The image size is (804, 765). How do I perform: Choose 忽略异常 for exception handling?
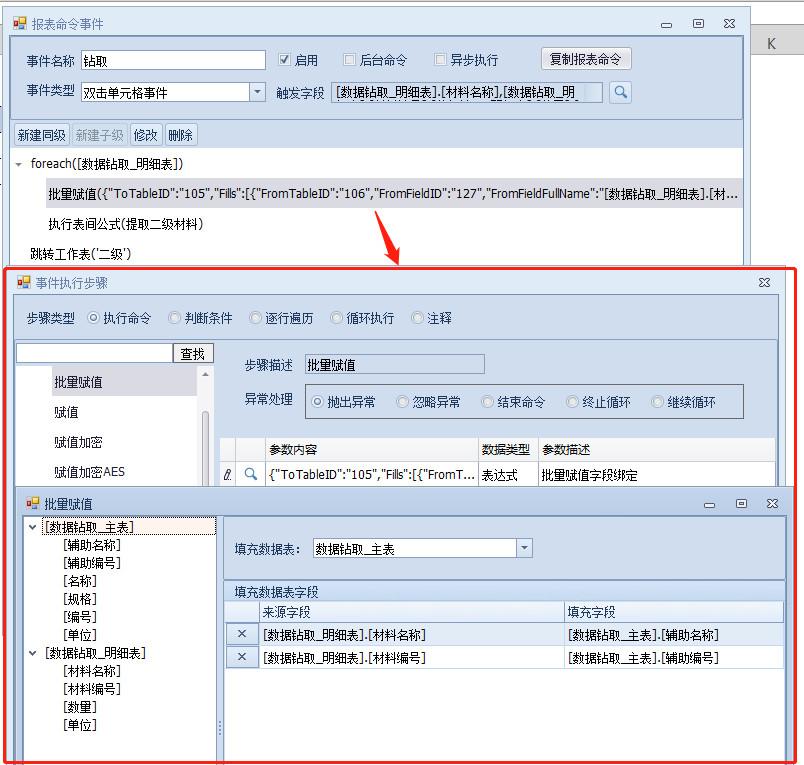coord(403,402)
